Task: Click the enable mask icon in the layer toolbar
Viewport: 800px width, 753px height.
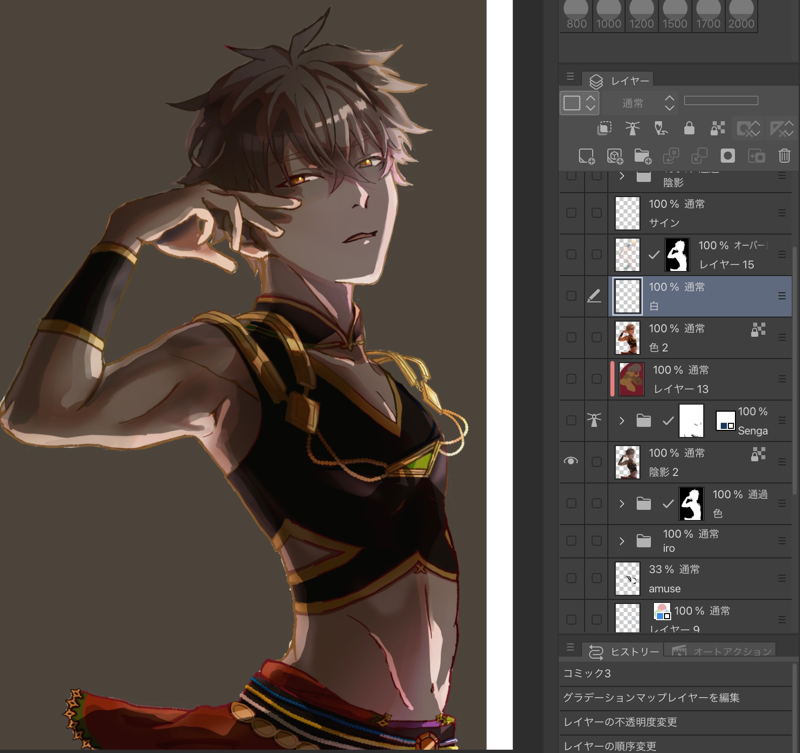Action: [743, 129]
